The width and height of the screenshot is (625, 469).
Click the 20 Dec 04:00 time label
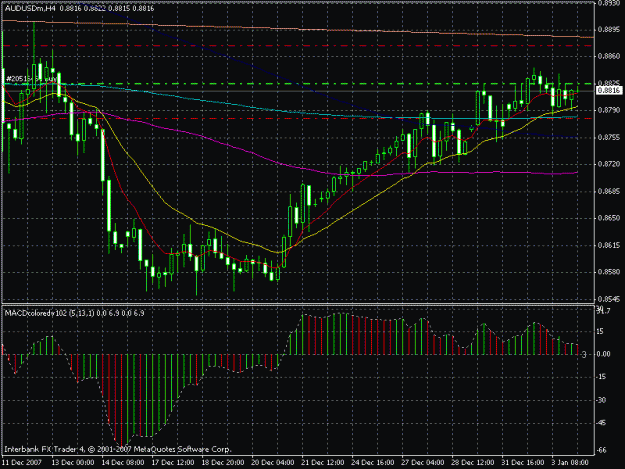point(273,462)
